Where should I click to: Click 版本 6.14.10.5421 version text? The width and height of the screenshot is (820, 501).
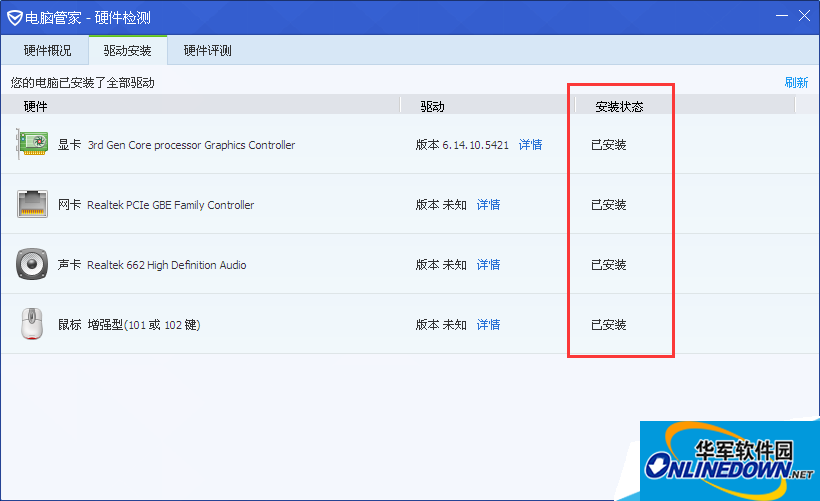pos(462,145)
